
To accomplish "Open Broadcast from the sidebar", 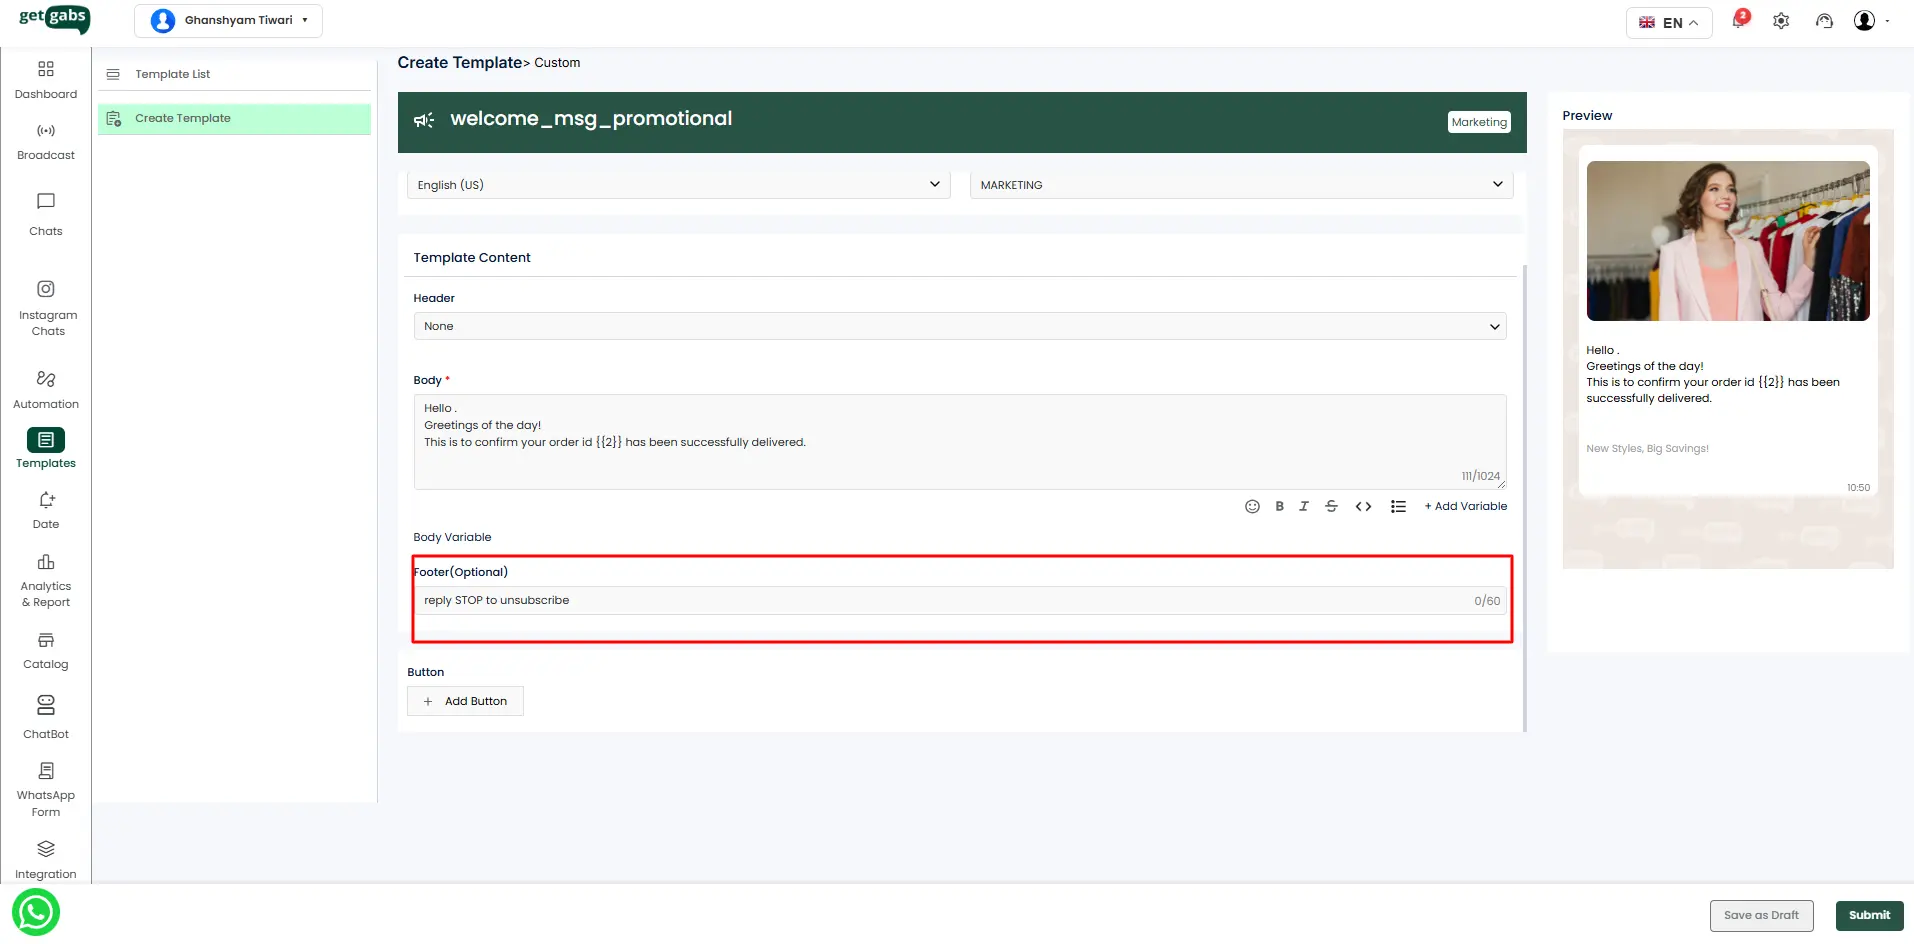I will (x=46, y=141).
